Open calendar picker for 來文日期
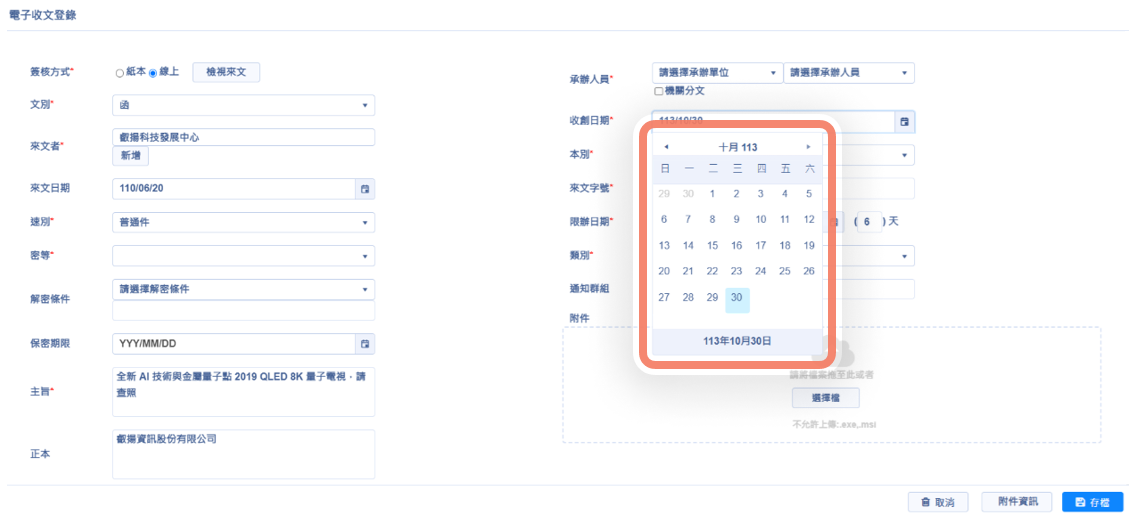Screen dimensions: 1129x516 pyautogui.click(x=365, y=188)
